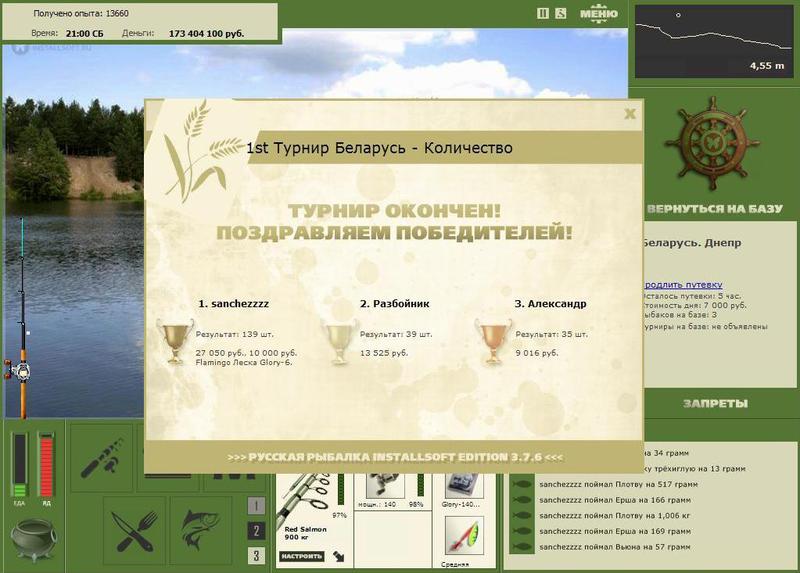The width and height of the screenshot is (800, 573).
Task: Click the prize text 27 050 руб., 10 000 руб.
Action: tap(246, 353)
